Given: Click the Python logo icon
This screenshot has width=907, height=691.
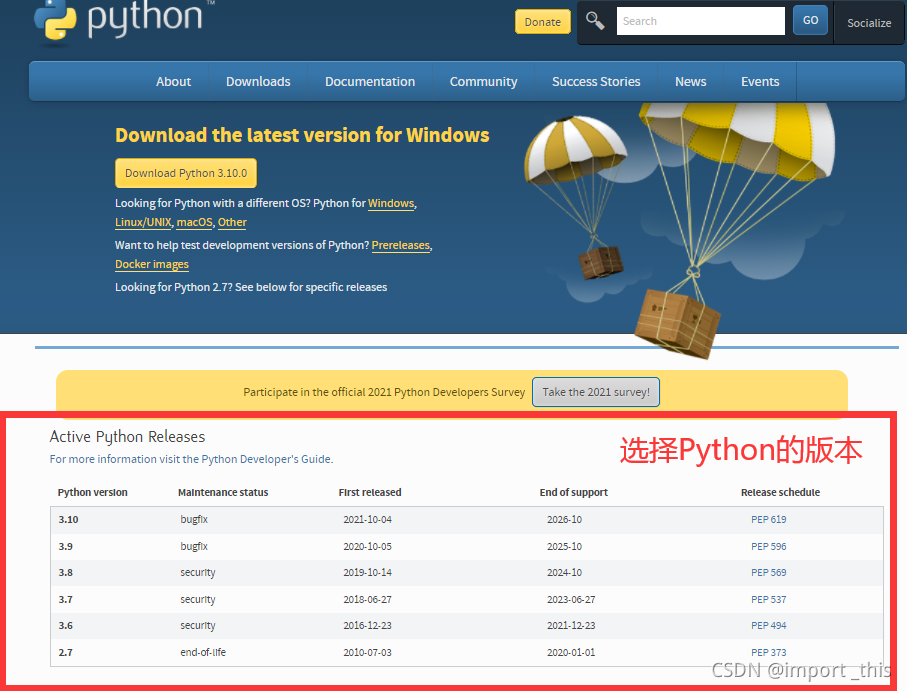Looking at the screenshot, I should [x=55, y=20].
